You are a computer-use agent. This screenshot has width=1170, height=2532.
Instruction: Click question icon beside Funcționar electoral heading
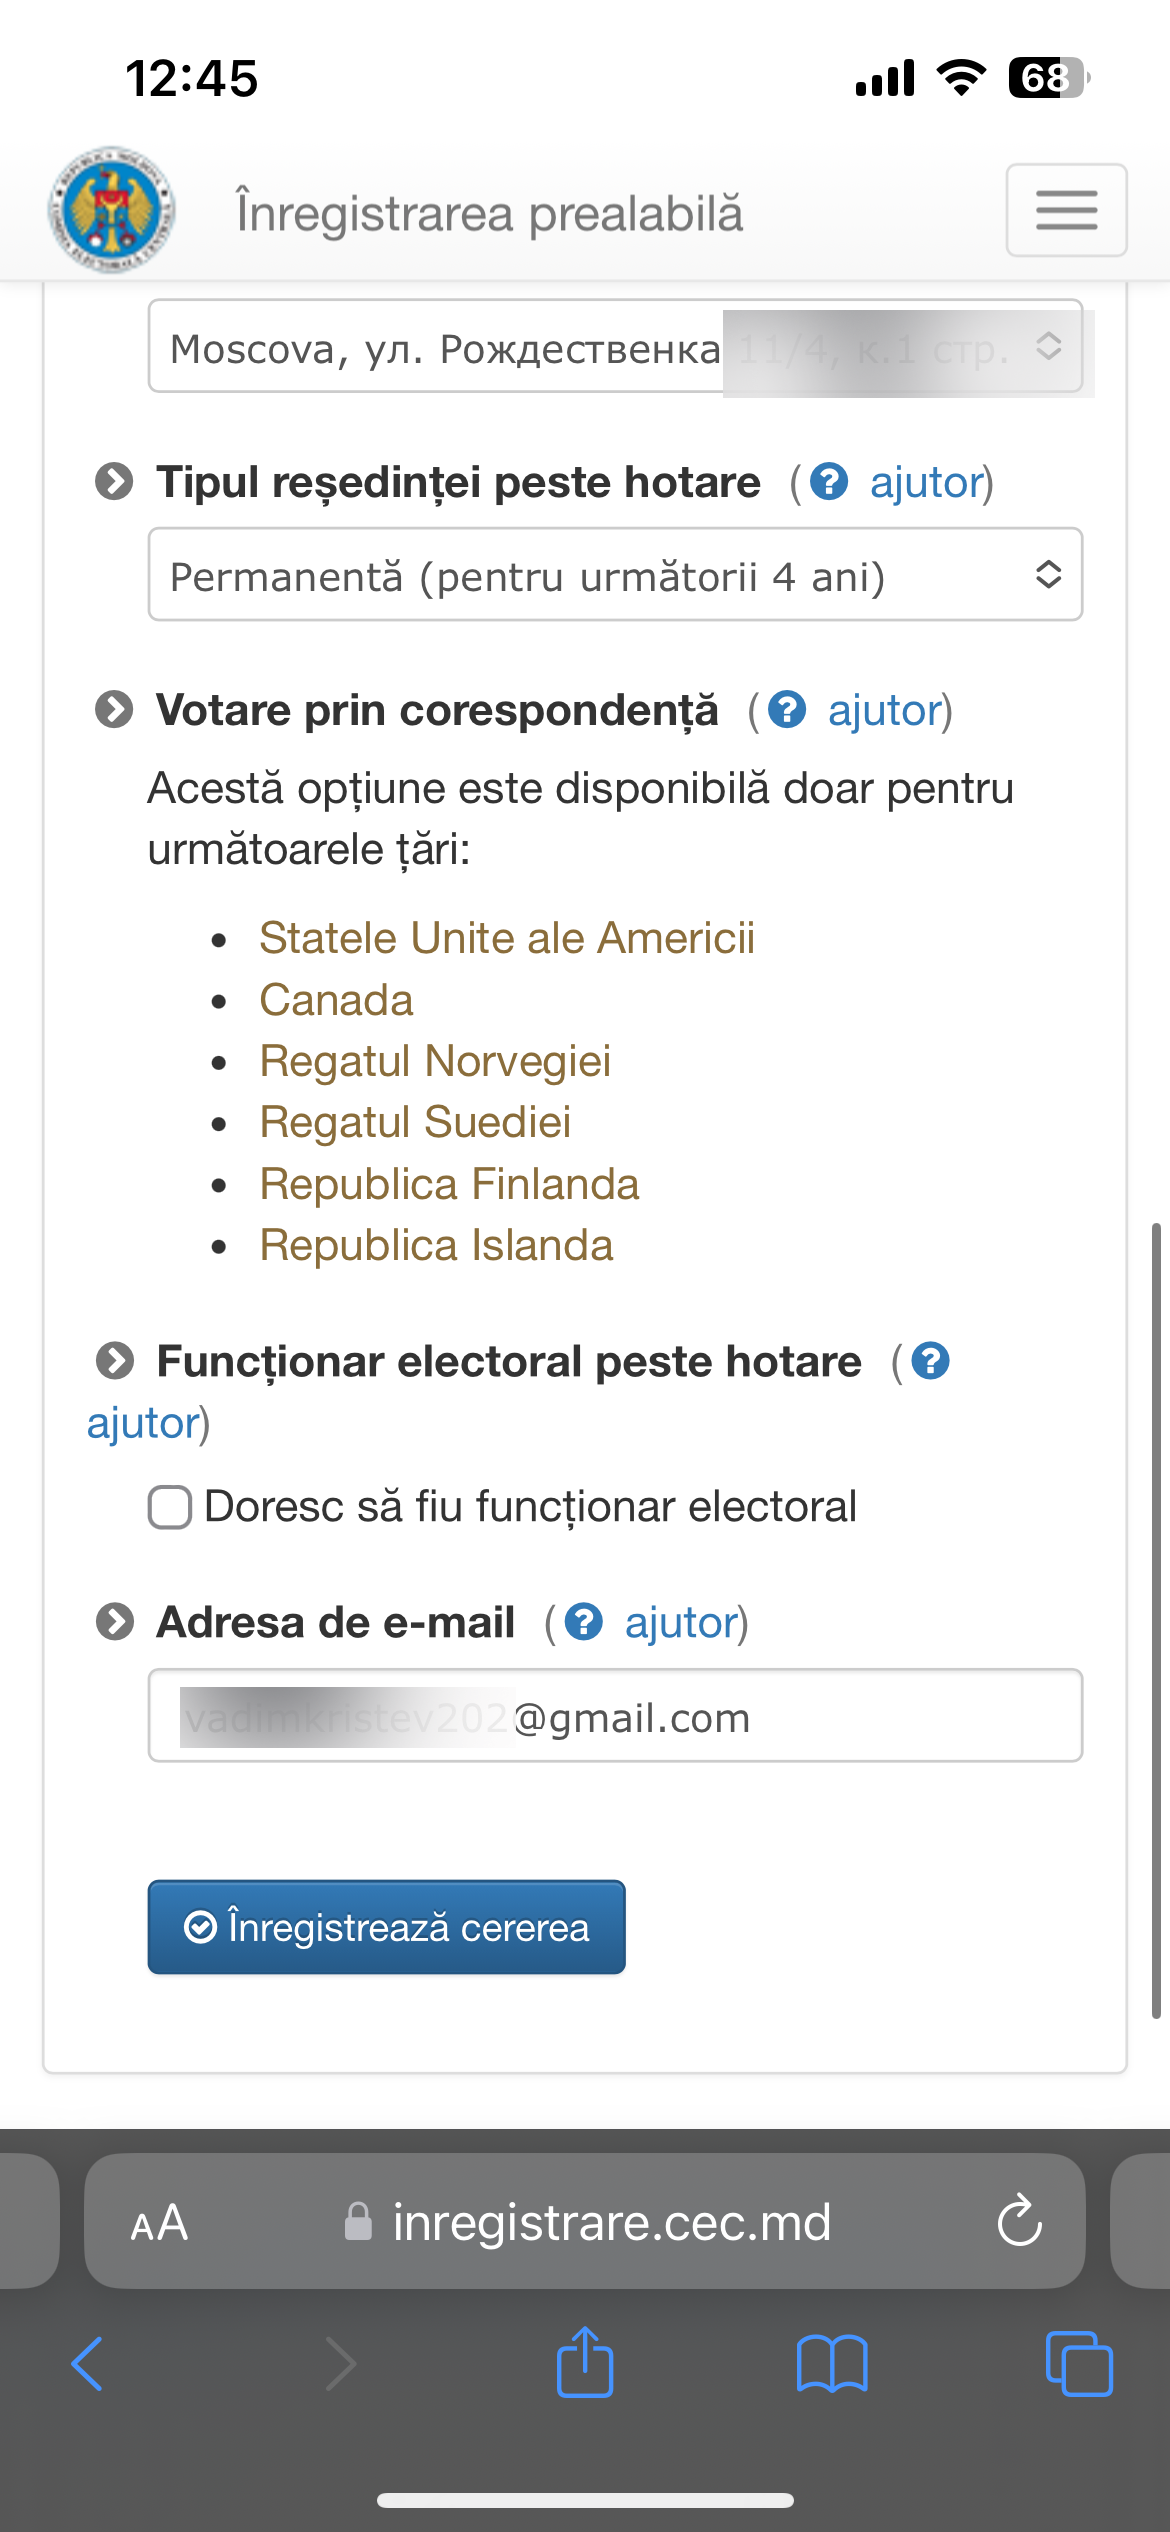(x=930, y=1361)
